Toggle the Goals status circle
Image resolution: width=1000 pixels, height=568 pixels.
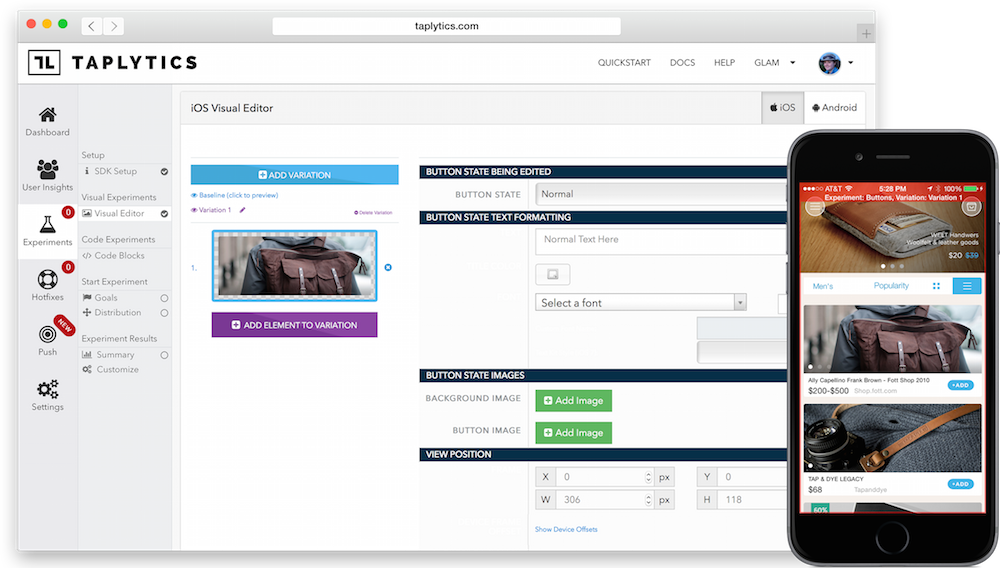pyautogui.click(x=164, y=298)
